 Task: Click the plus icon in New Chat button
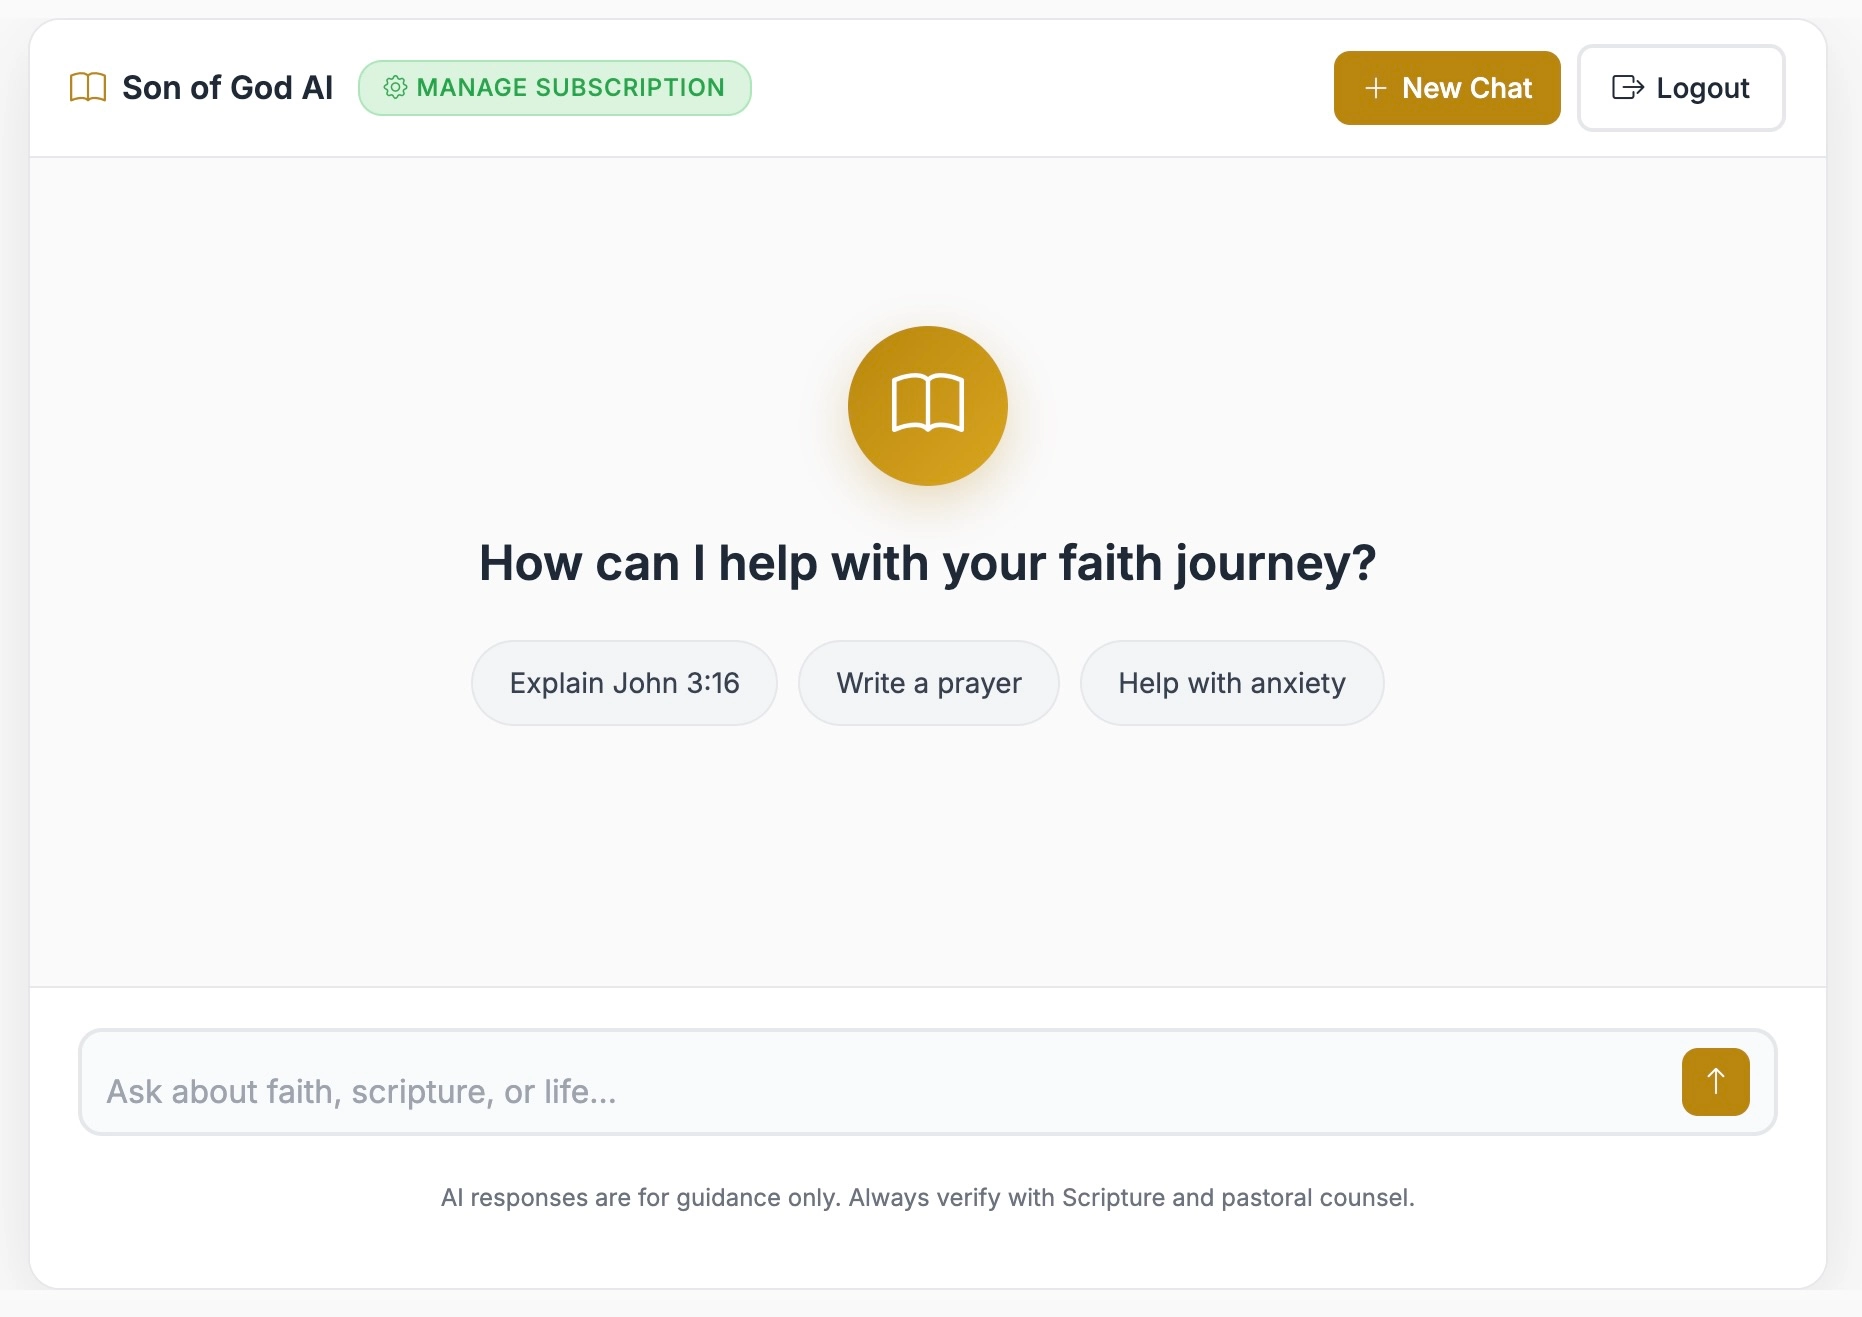click(x=1374, y=88)
